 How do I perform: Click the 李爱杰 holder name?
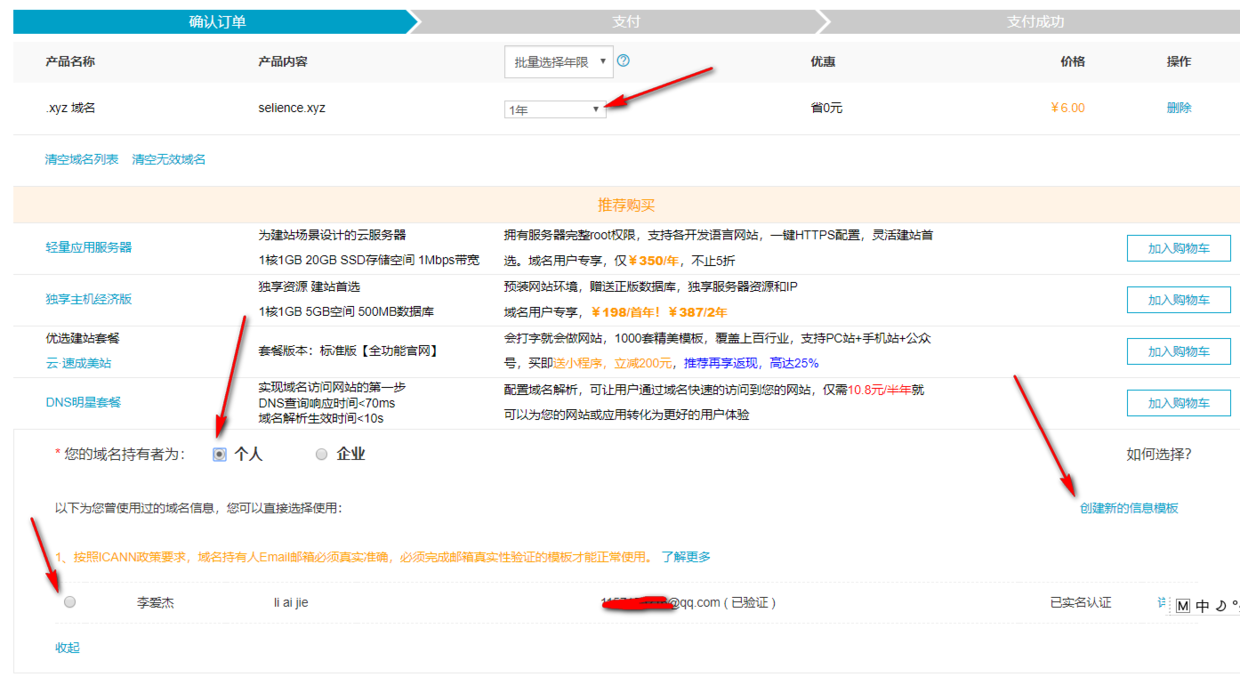coord(155,603)
